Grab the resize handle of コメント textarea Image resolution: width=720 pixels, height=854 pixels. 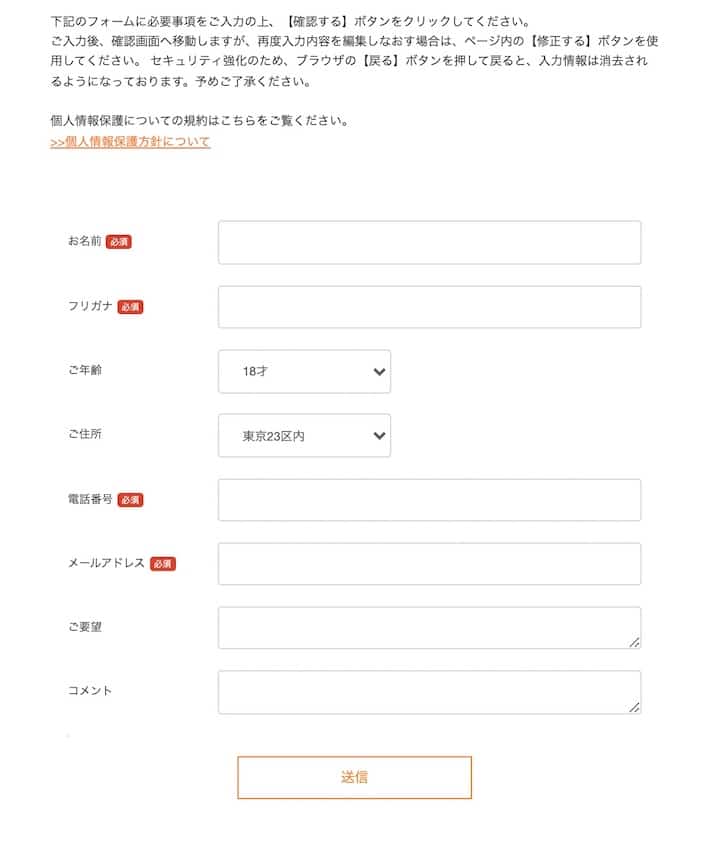(635, 707)
